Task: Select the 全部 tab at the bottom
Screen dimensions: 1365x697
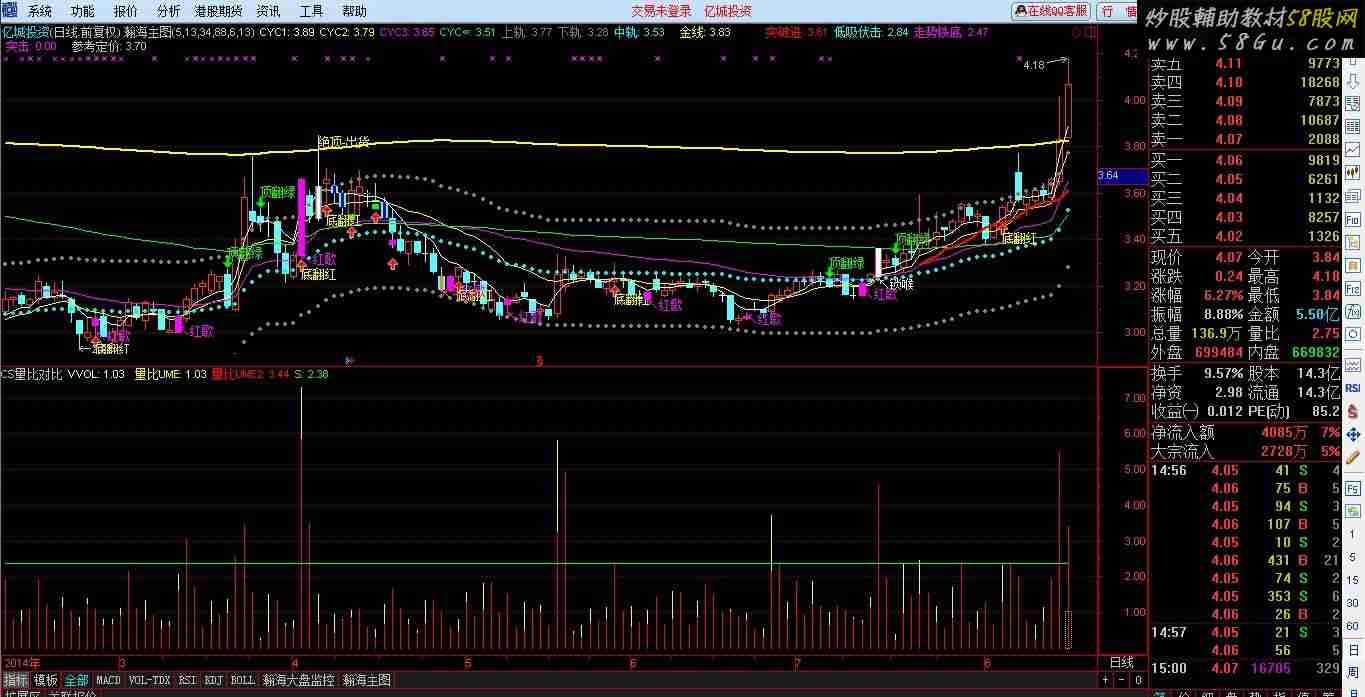Action: point(77,680)
